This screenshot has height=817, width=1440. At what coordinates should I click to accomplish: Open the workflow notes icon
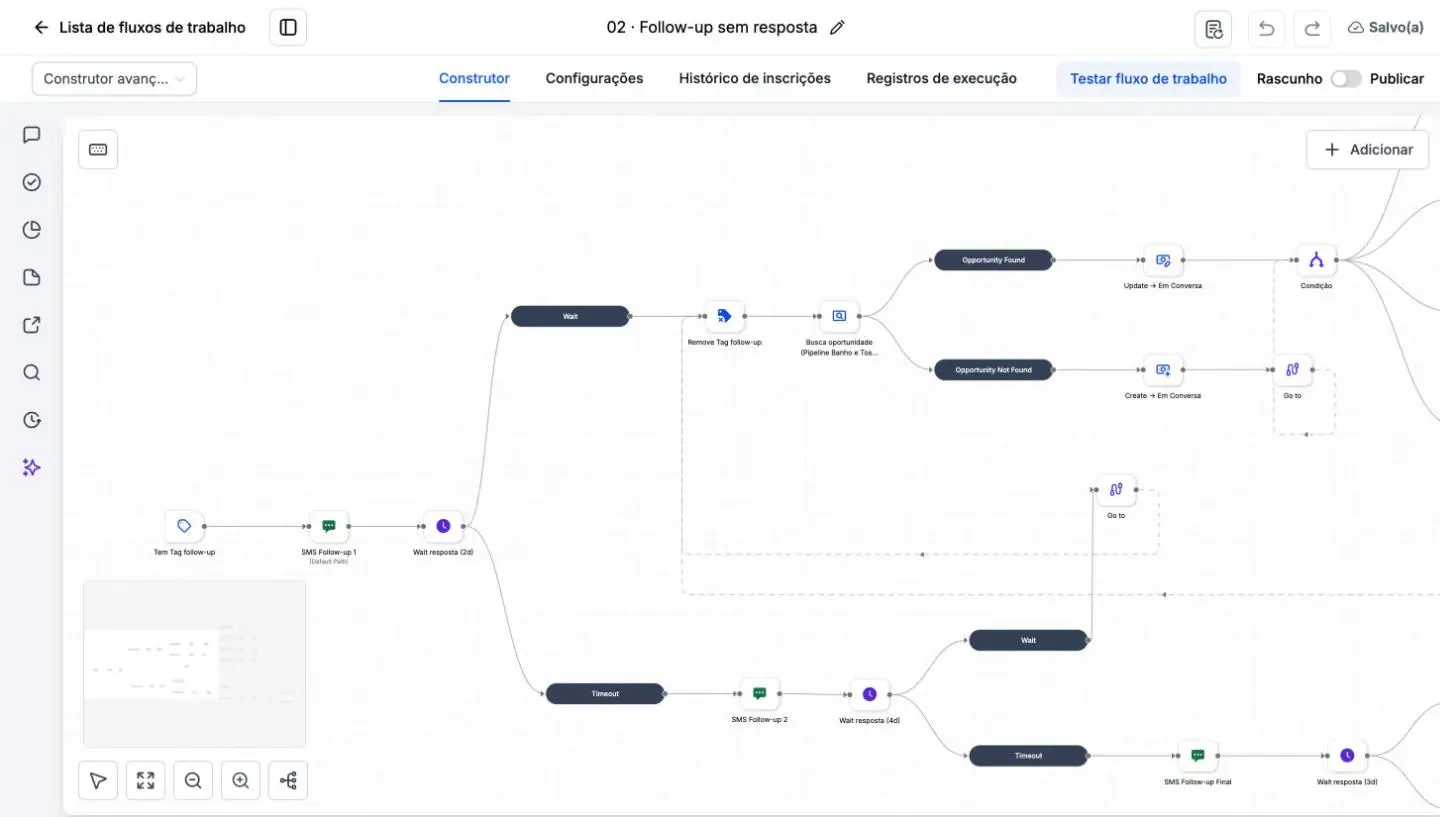click(1213, 28)
